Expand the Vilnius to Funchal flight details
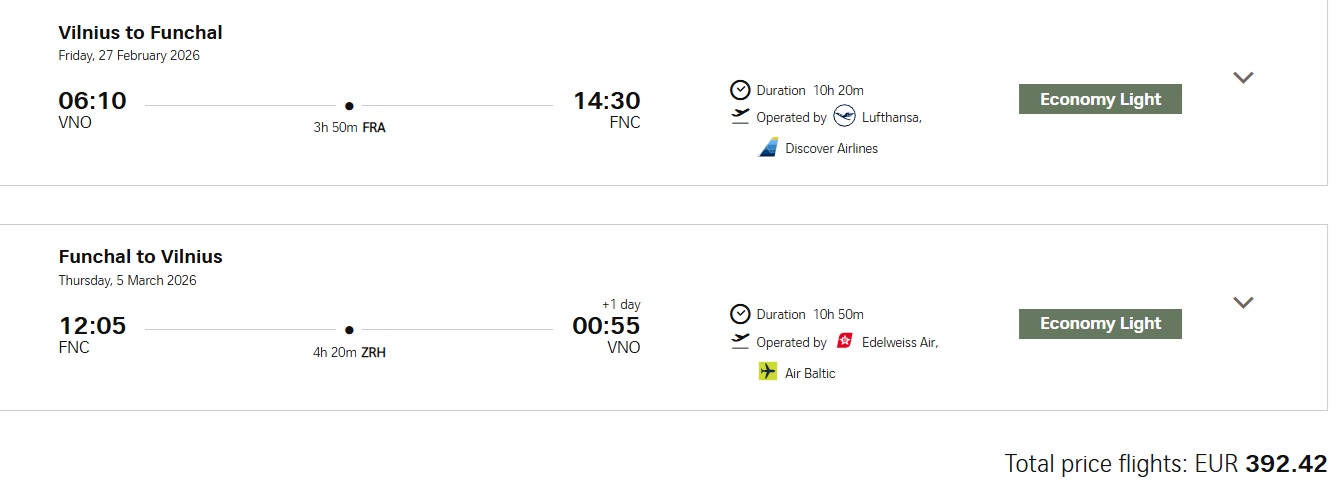Screen dimensions: 1340x494 tap(1243, 78)
